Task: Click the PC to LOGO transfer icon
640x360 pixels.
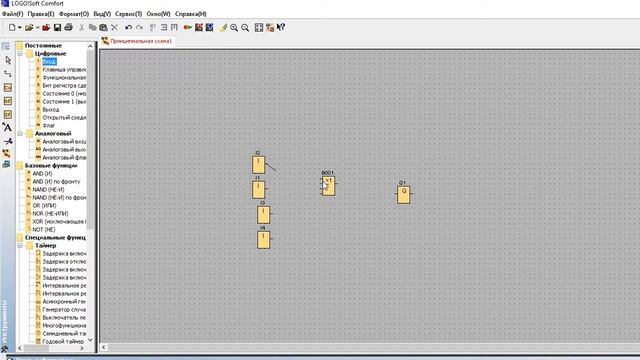Action: point(199,27)
